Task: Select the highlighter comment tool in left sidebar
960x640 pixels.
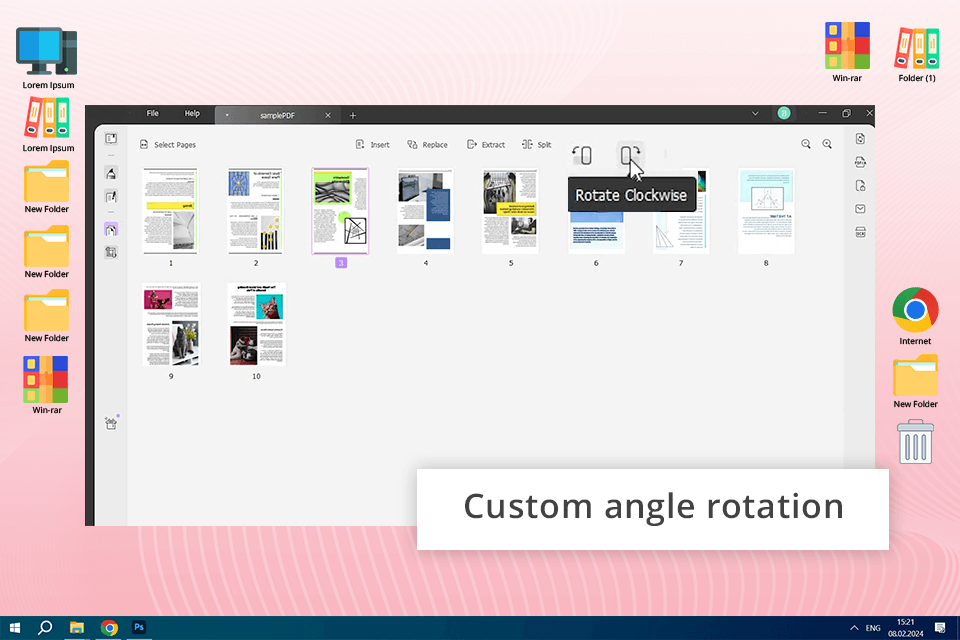Action: tap(111, 172)
